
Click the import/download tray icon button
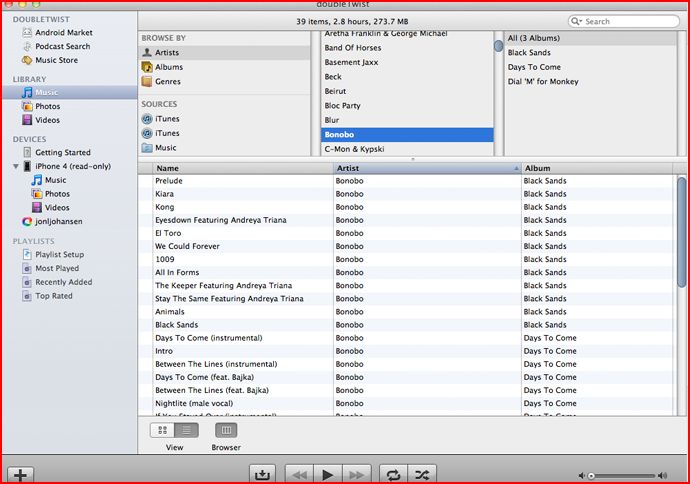262,474
